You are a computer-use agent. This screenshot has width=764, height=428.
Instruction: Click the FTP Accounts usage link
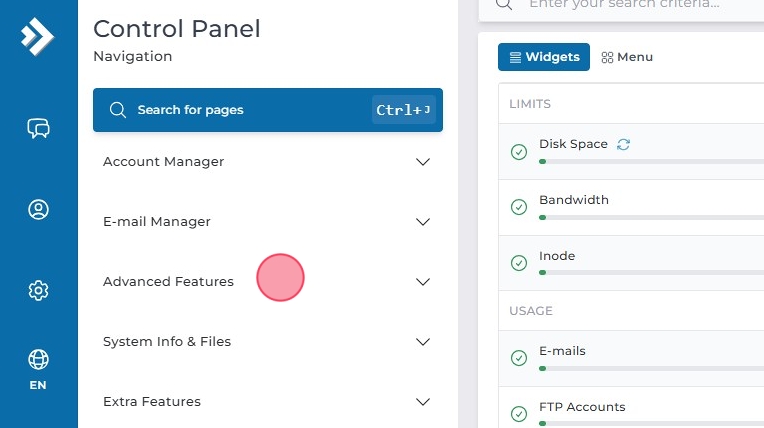(x=582, y=407)
